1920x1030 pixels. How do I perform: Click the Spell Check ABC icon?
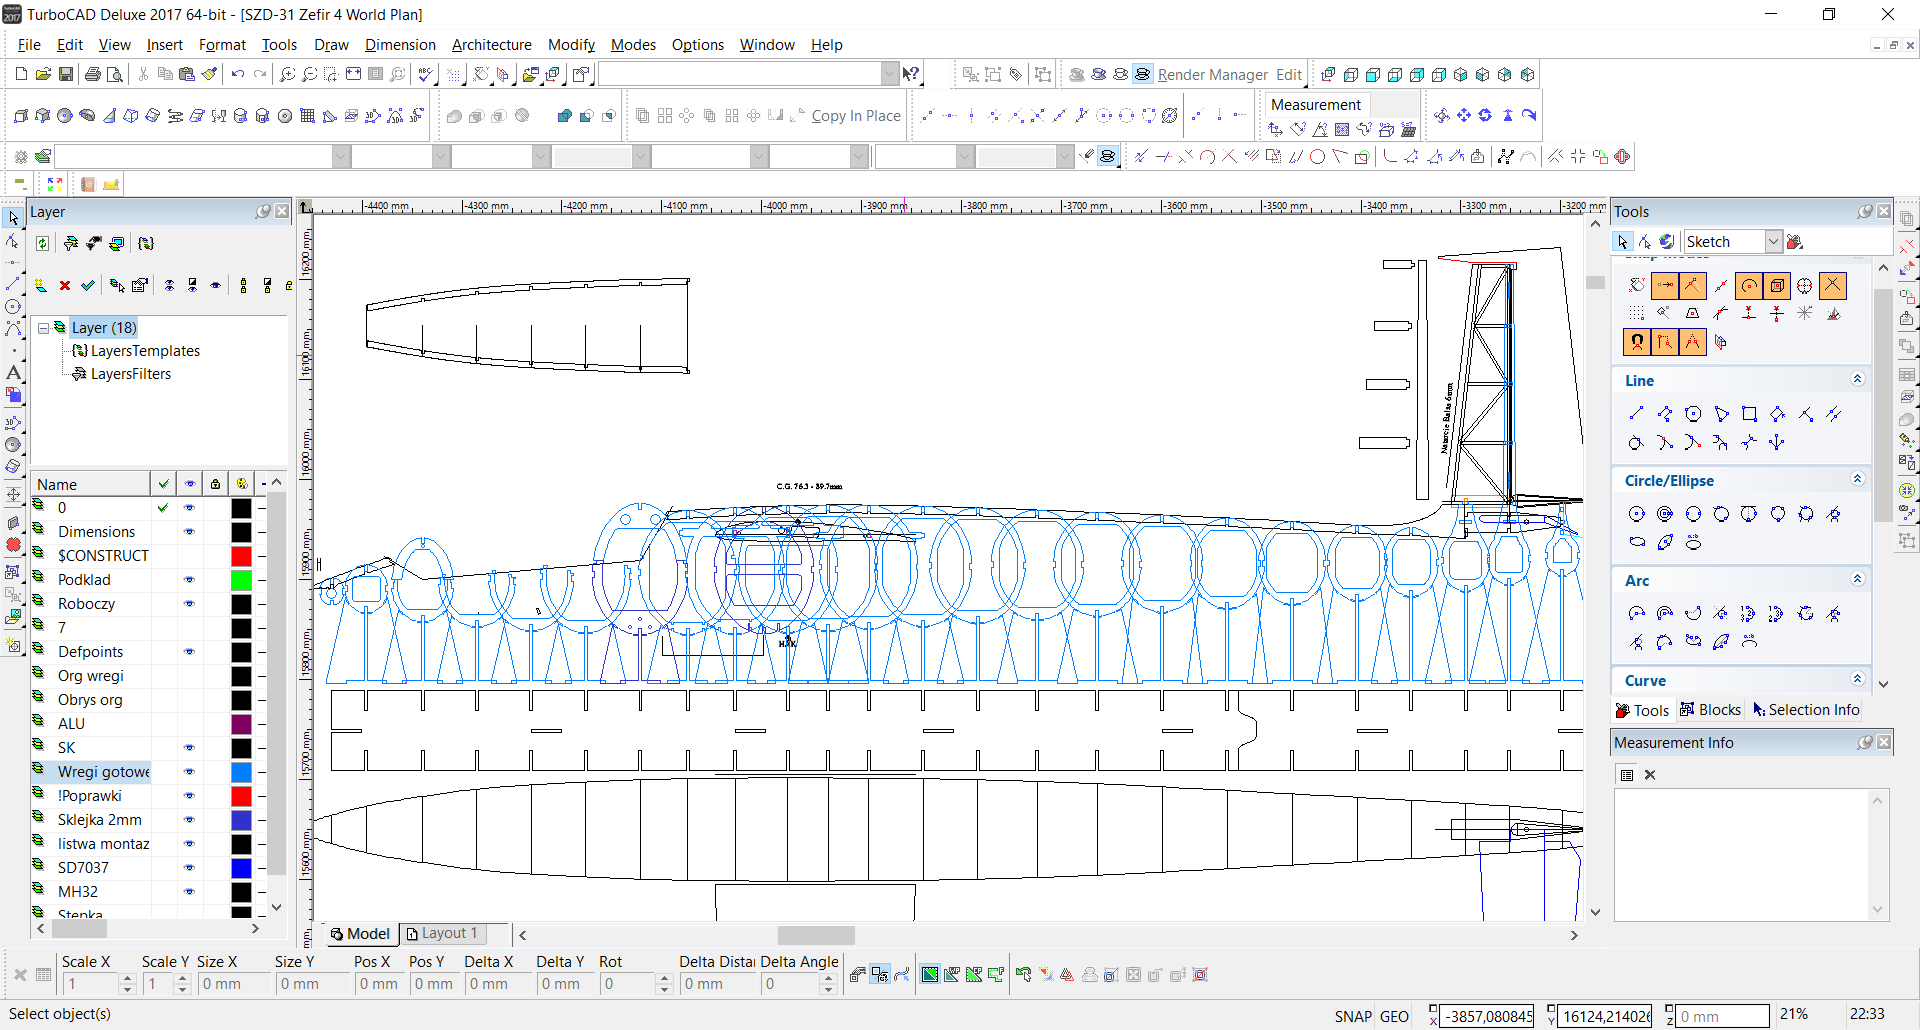(426, 74)
